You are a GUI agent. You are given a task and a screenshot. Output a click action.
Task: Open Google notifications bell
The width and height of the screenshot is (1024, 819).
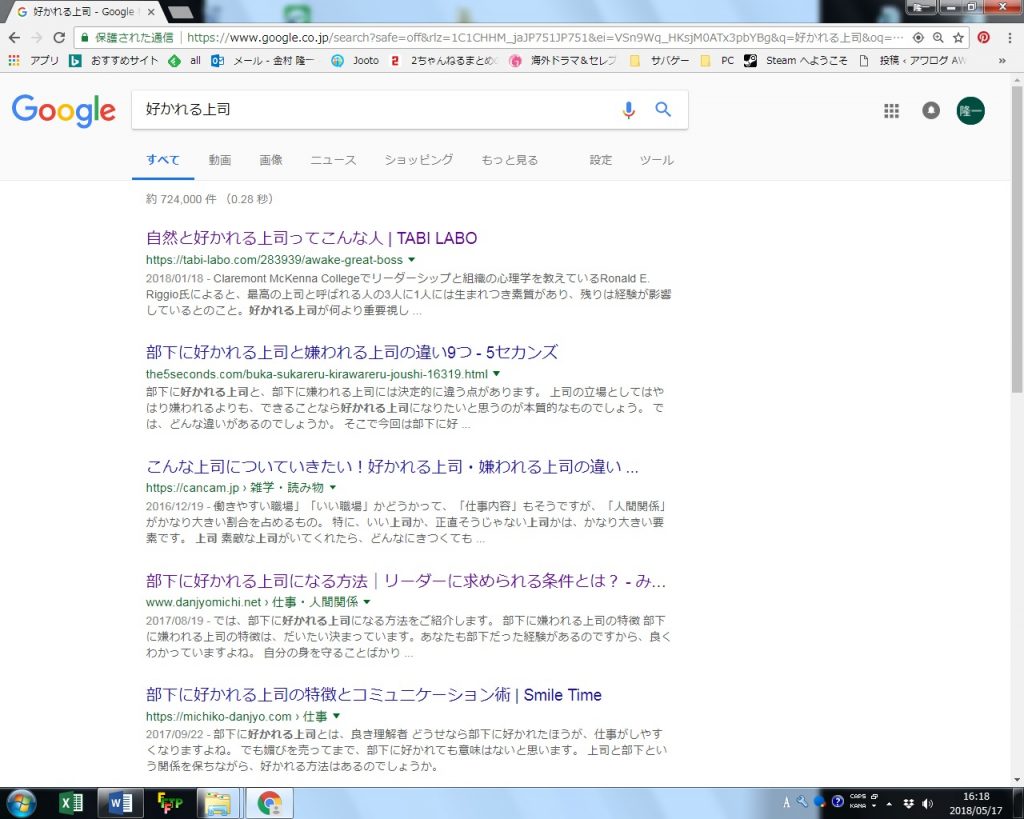[931, 110]
